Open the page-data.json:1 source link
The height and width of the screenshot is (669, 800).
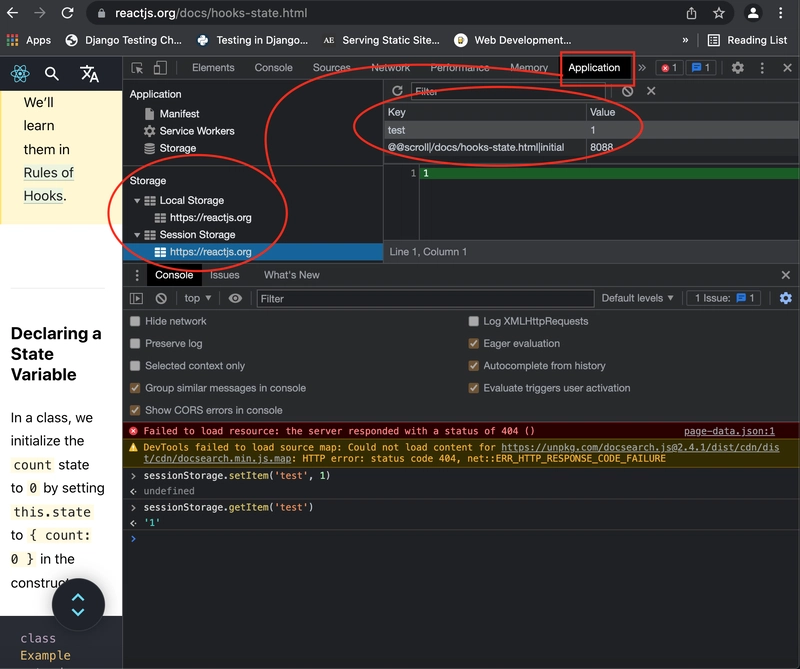pyautogui.click(x=729, y=431)
